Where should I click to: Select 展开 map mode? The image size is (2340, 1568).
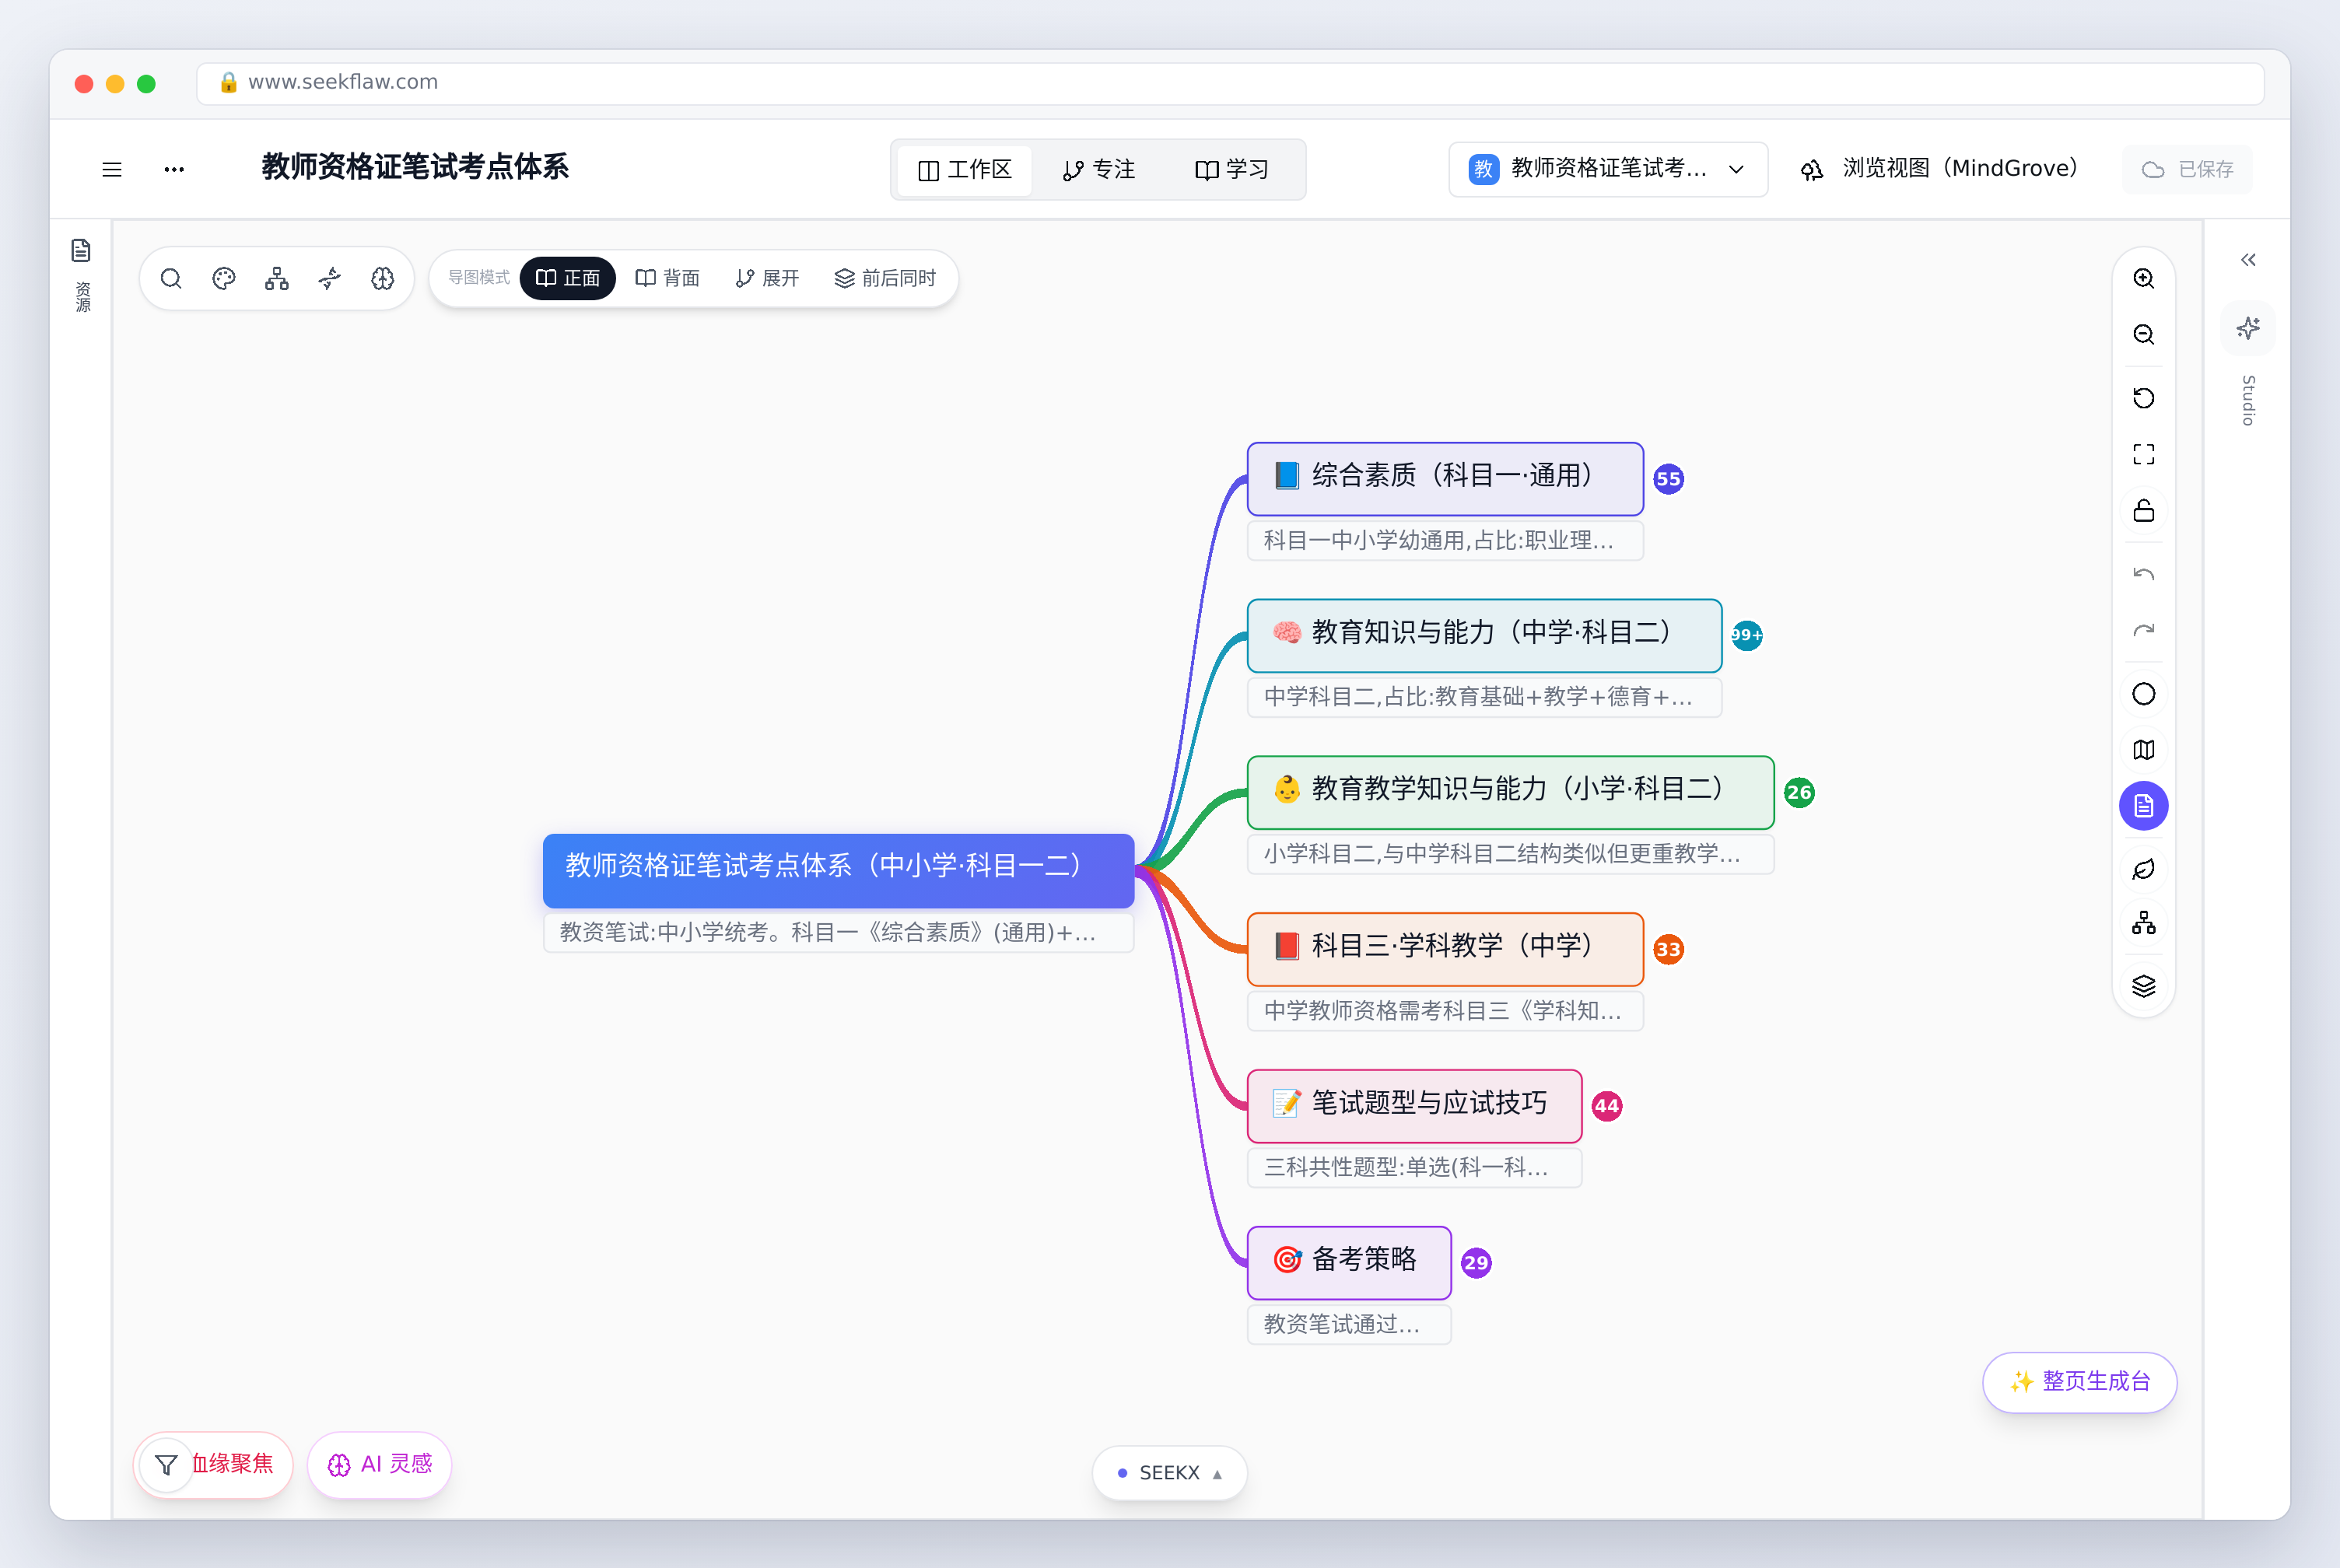[x=767, y=278]
